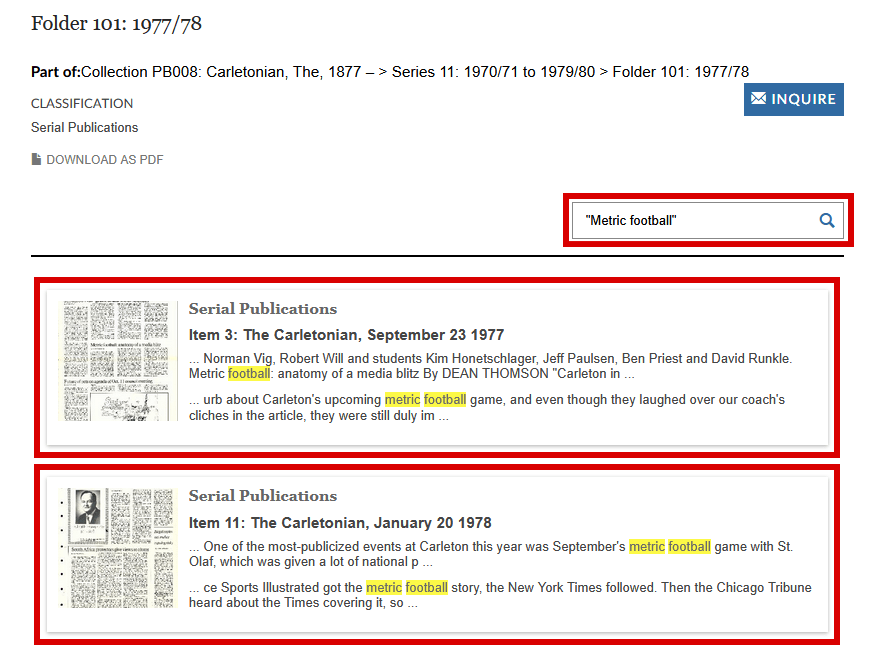Click the Sports Illustrated snippet text
The image size is (887, 651).
500,595
